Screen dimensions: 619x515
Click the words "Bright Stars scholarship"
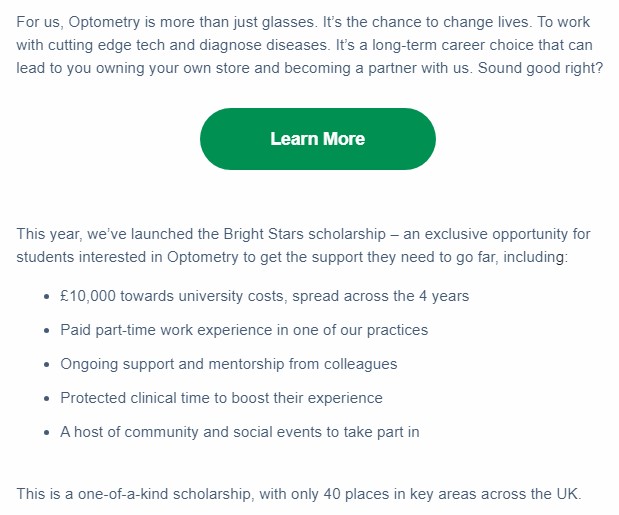pos(304,234)
